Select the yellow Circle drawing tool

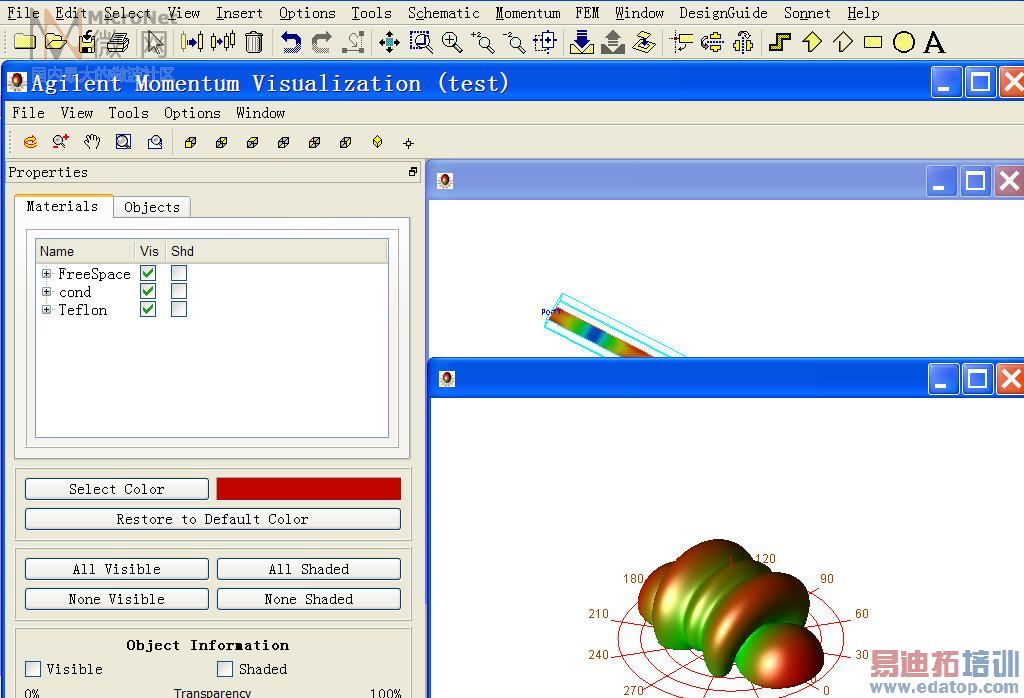[904, 42]
